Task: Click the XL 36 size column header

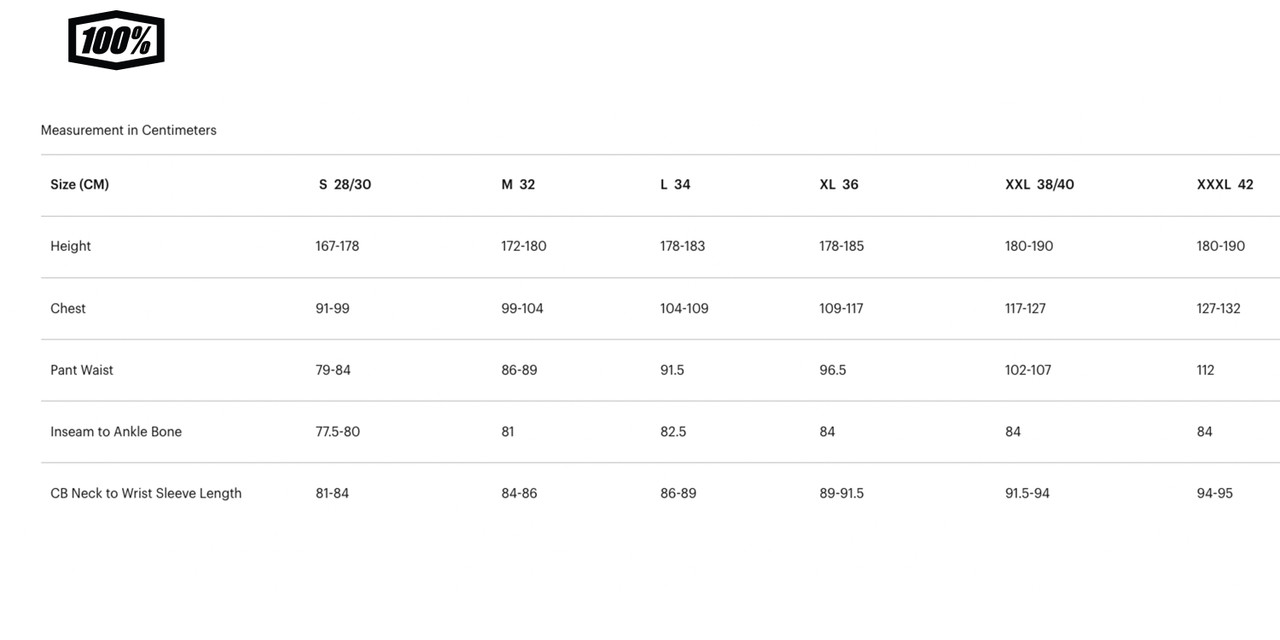Action: click(839, 185)
